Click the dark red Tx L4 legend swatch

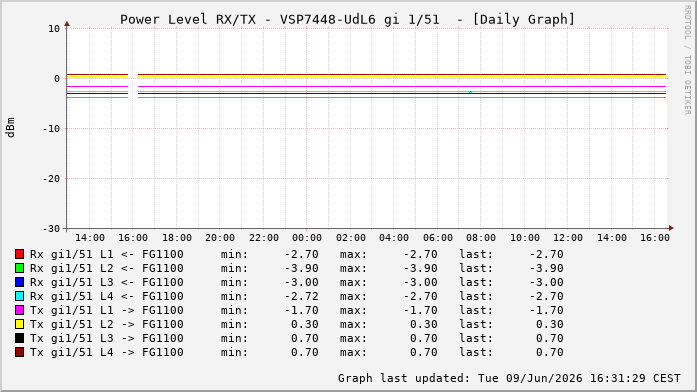tap(19, 352)
